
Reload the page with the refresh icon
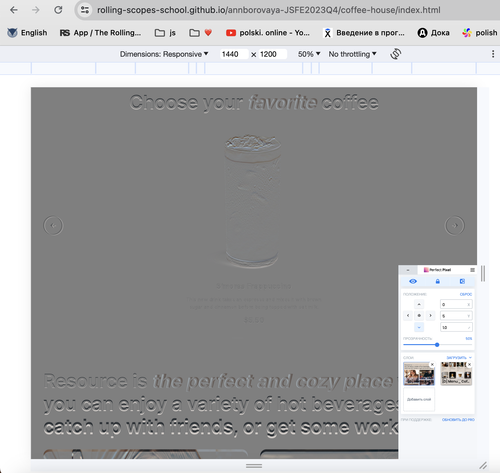(x=58, y=10)
